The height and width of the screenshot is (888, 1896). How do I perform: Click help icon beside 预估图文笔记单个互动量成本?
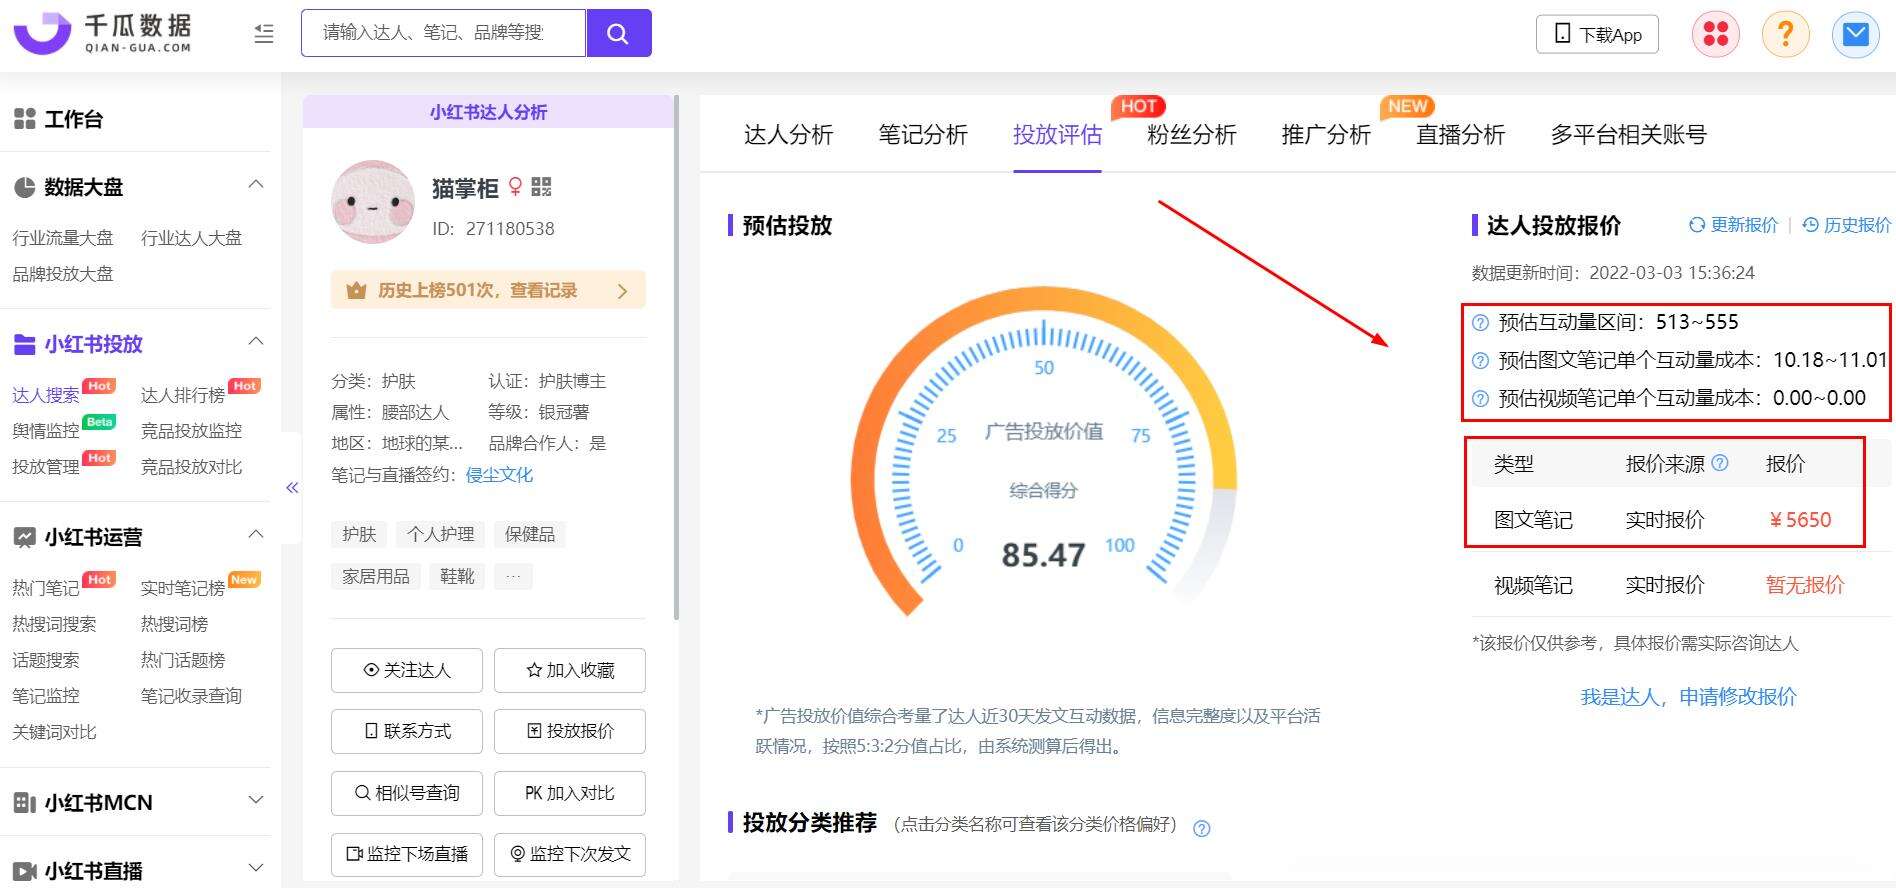(1481, 360)
